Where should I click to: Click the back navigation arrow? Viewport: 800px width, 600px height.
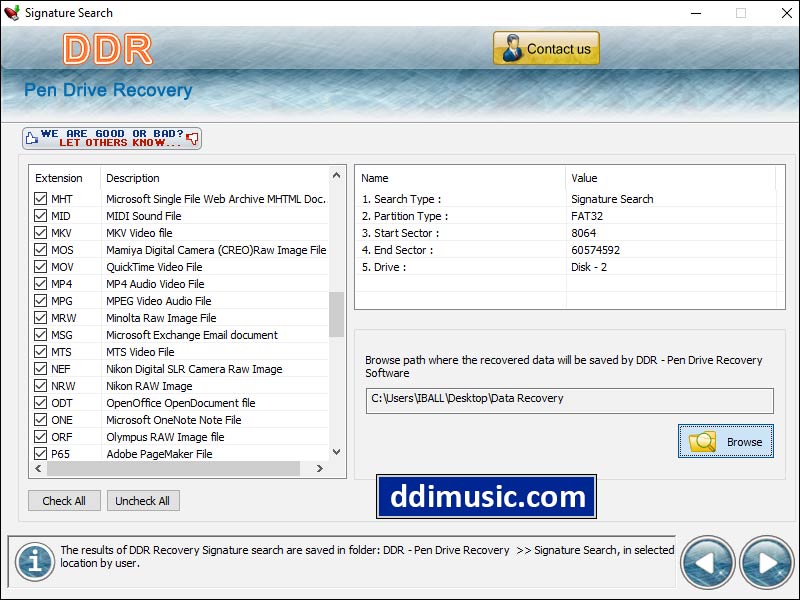point(708,563)
